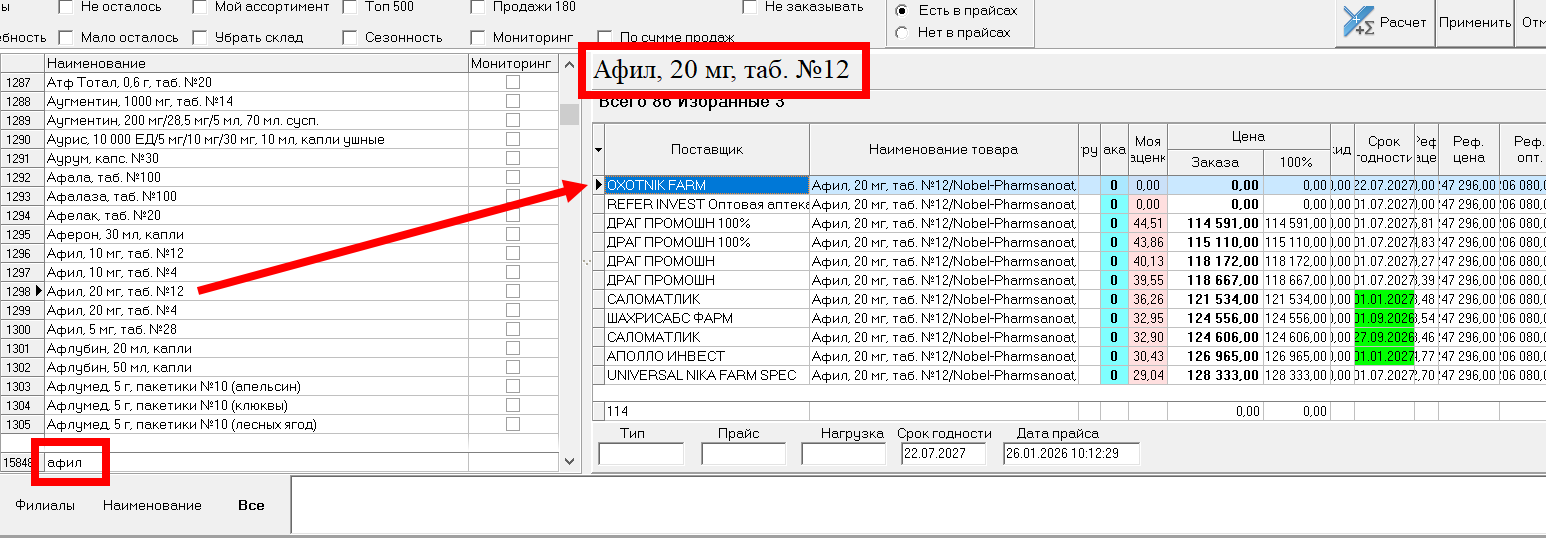Viewport: 1546px width, 538px height.
Task: Switch to the Филиалы tab
Action: (45, 506)
